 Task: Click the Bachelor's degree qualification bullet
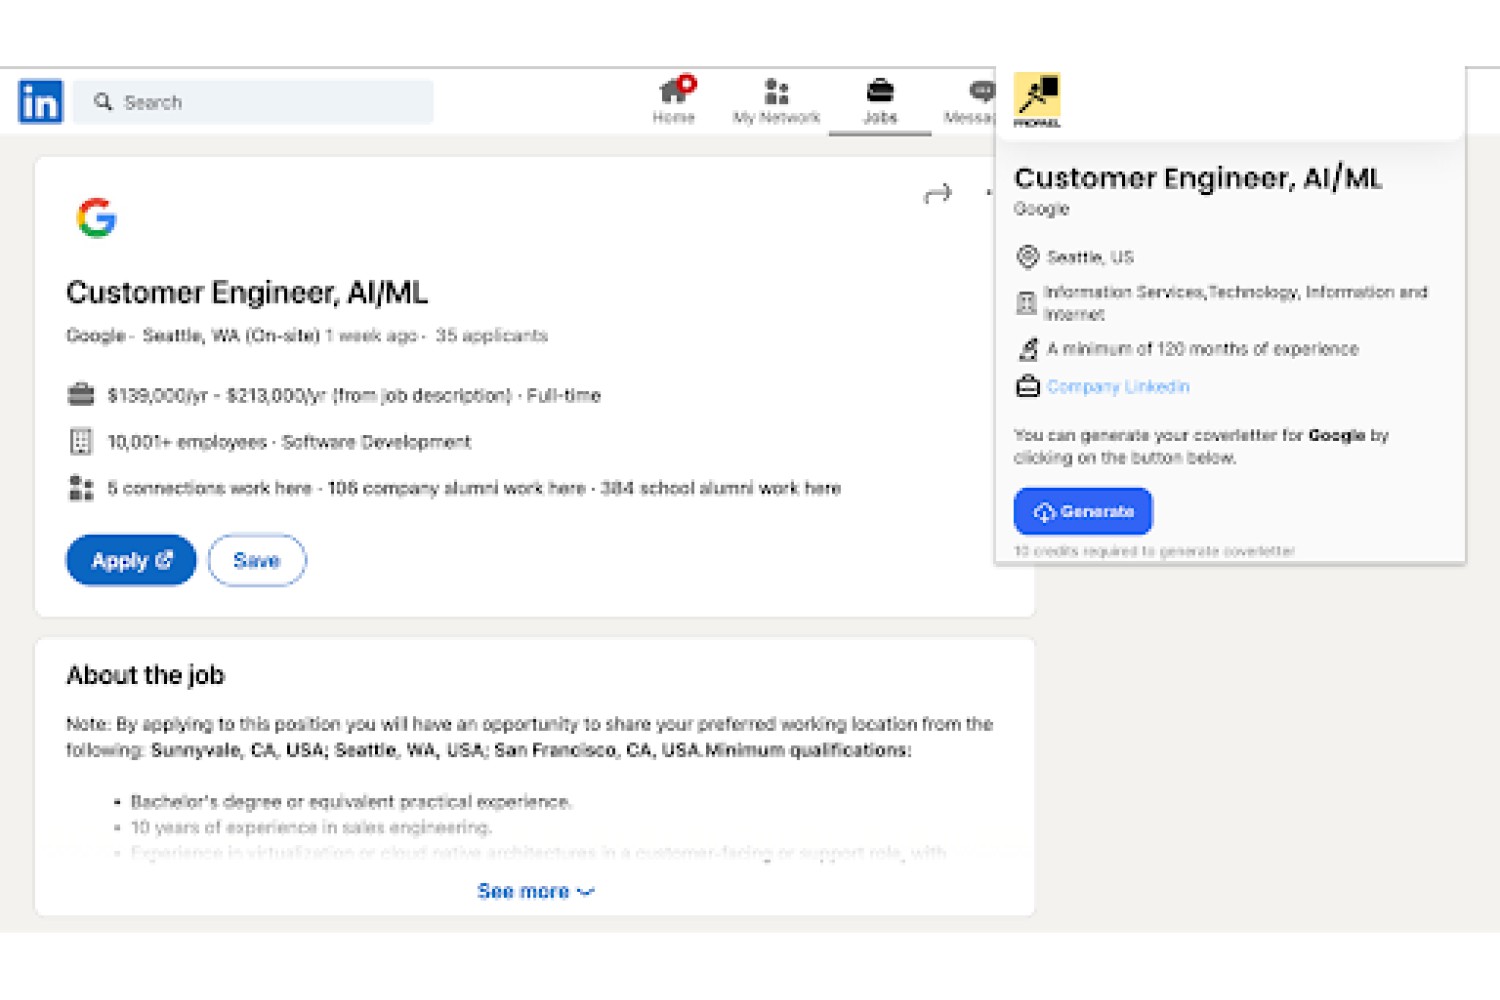click(x=351, y=802)
